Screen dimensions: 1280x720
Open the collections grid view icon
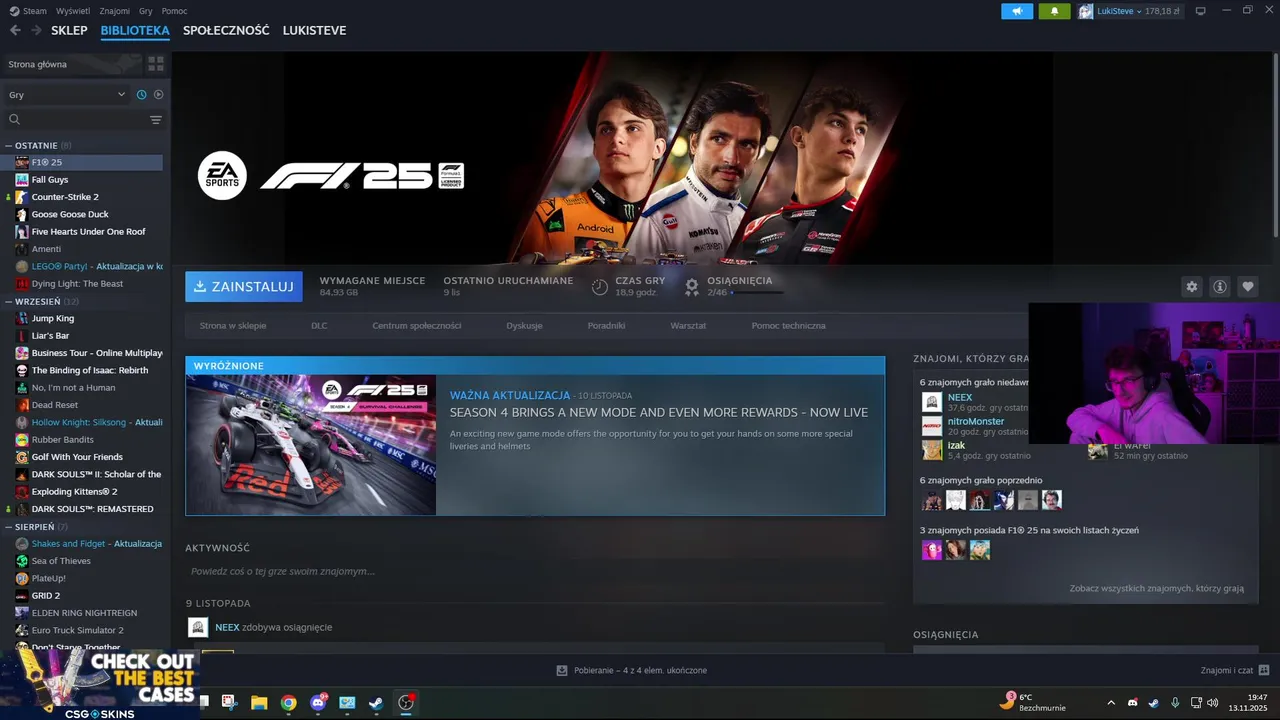pyautogui.click(x=156, y=64)
